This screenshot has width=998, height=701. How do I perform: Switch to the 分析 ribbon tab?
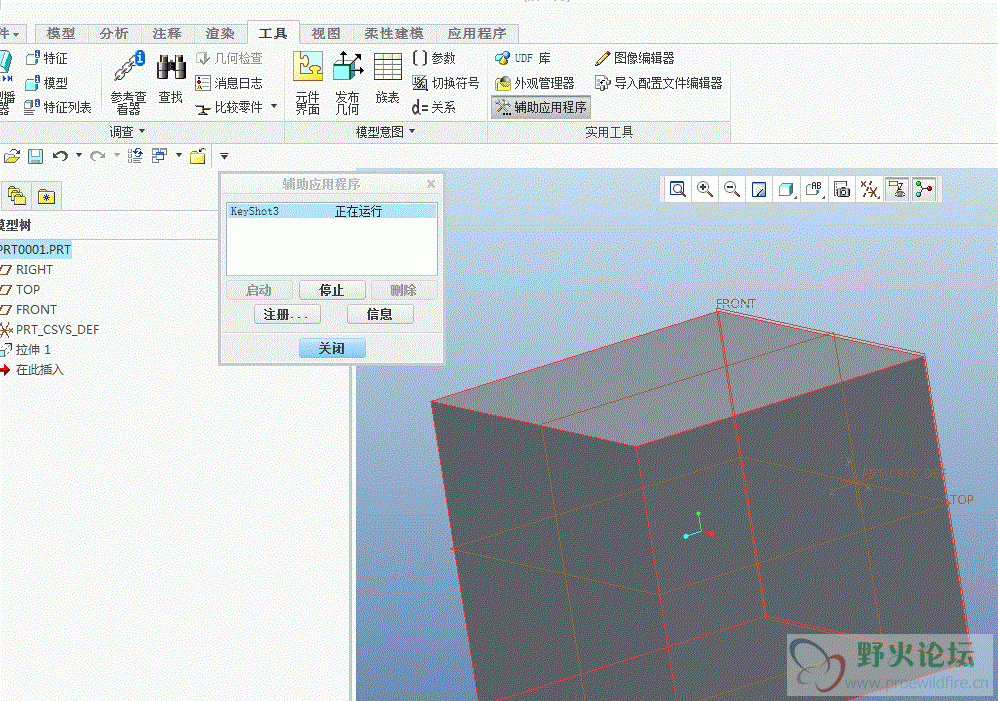click(x=114, y=34)
